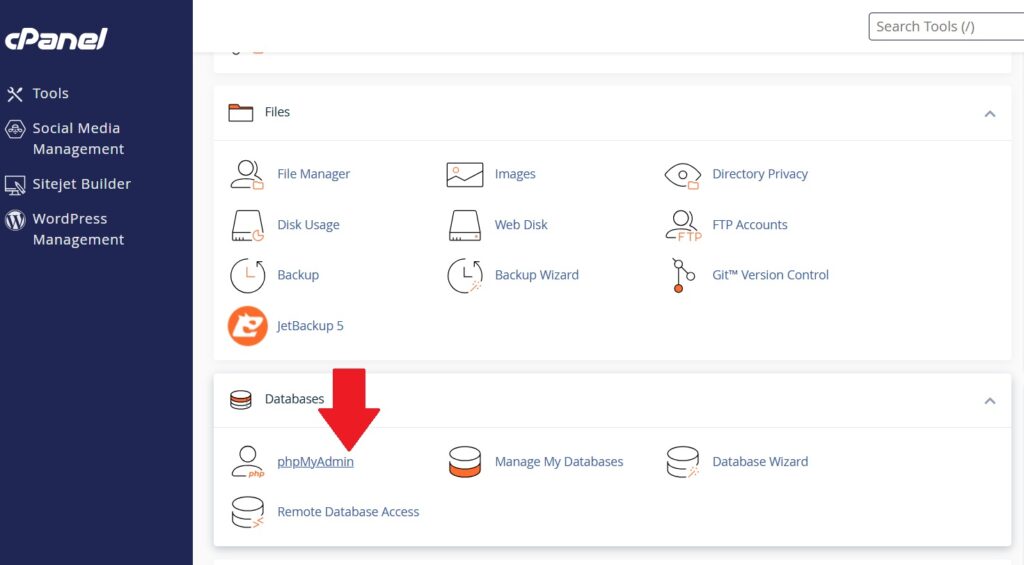Open the Disk Usage link
The image size is (1024, 565).
pos(308,225)
